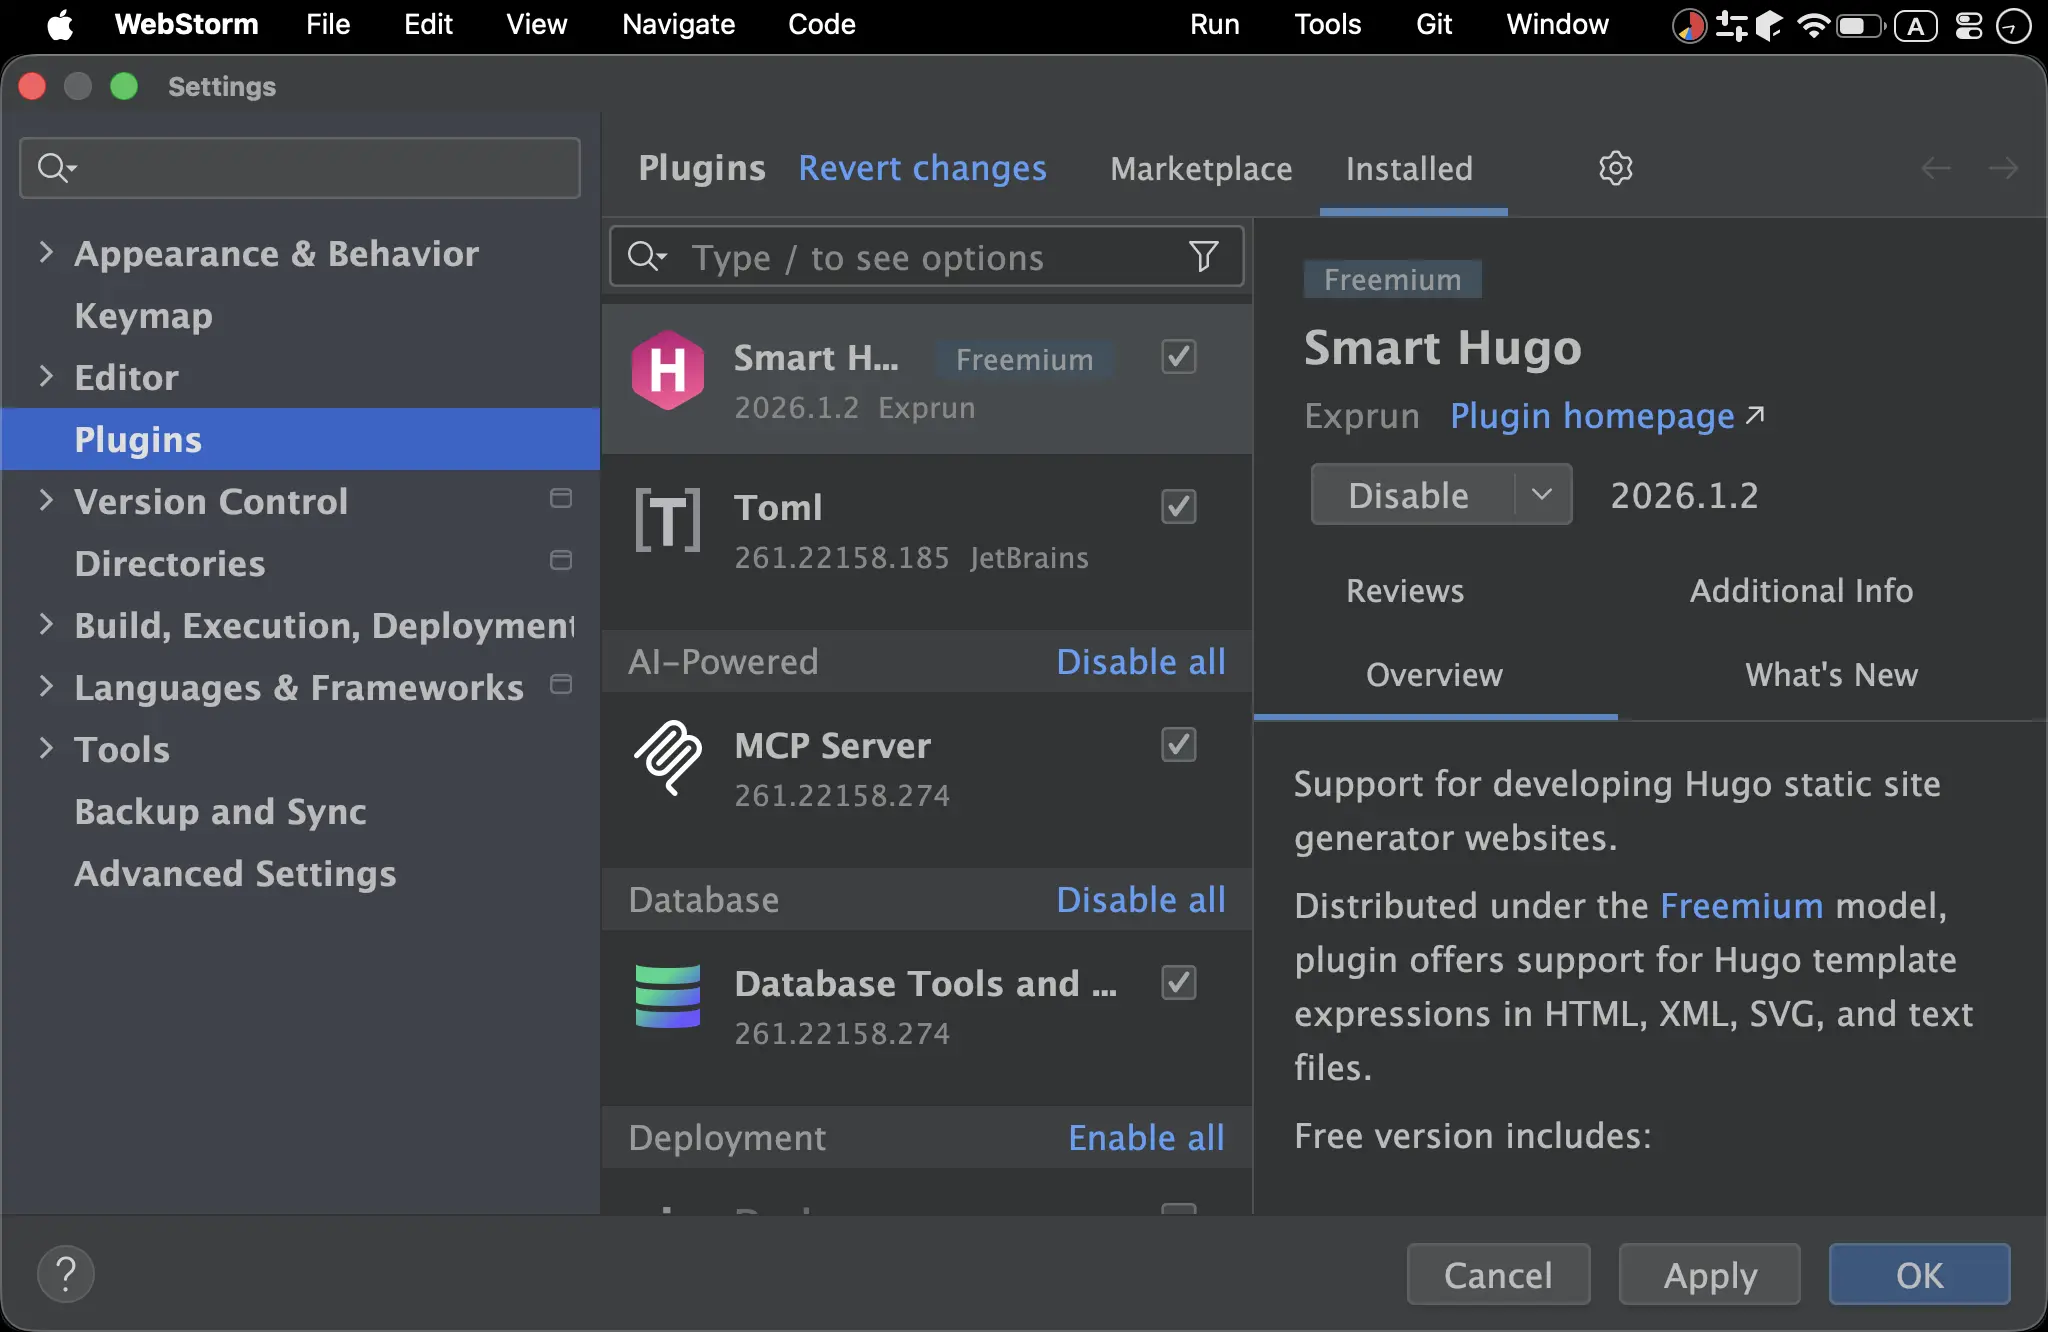Expand the Editor settings node
This screenshot has width=2048, height=1332.
tap(46, 376)
